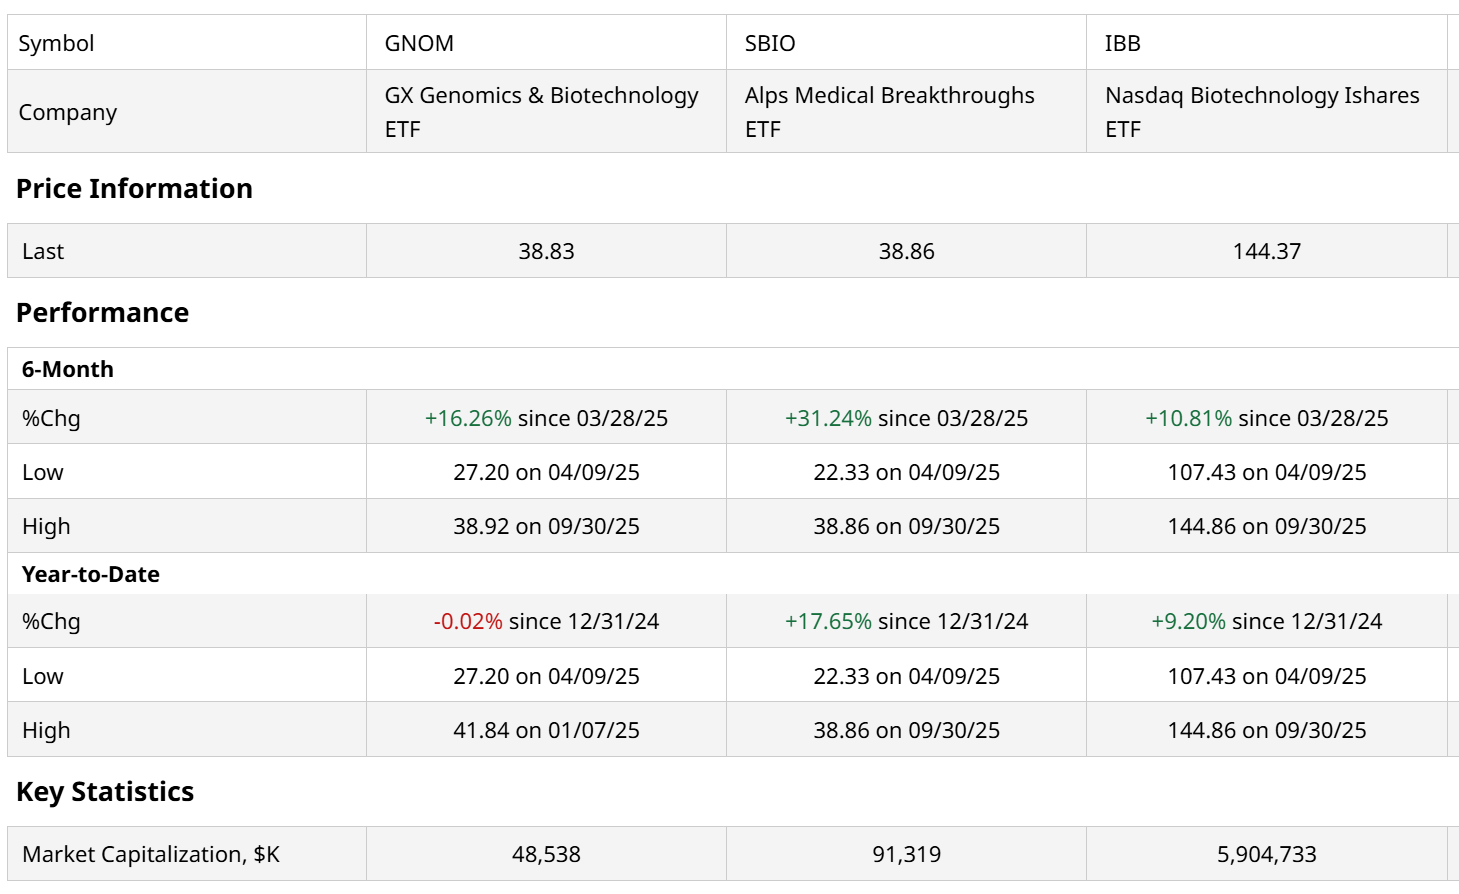
Task: Select GX Genomics & Biotechnology ETF name
Action: [541, 111]
